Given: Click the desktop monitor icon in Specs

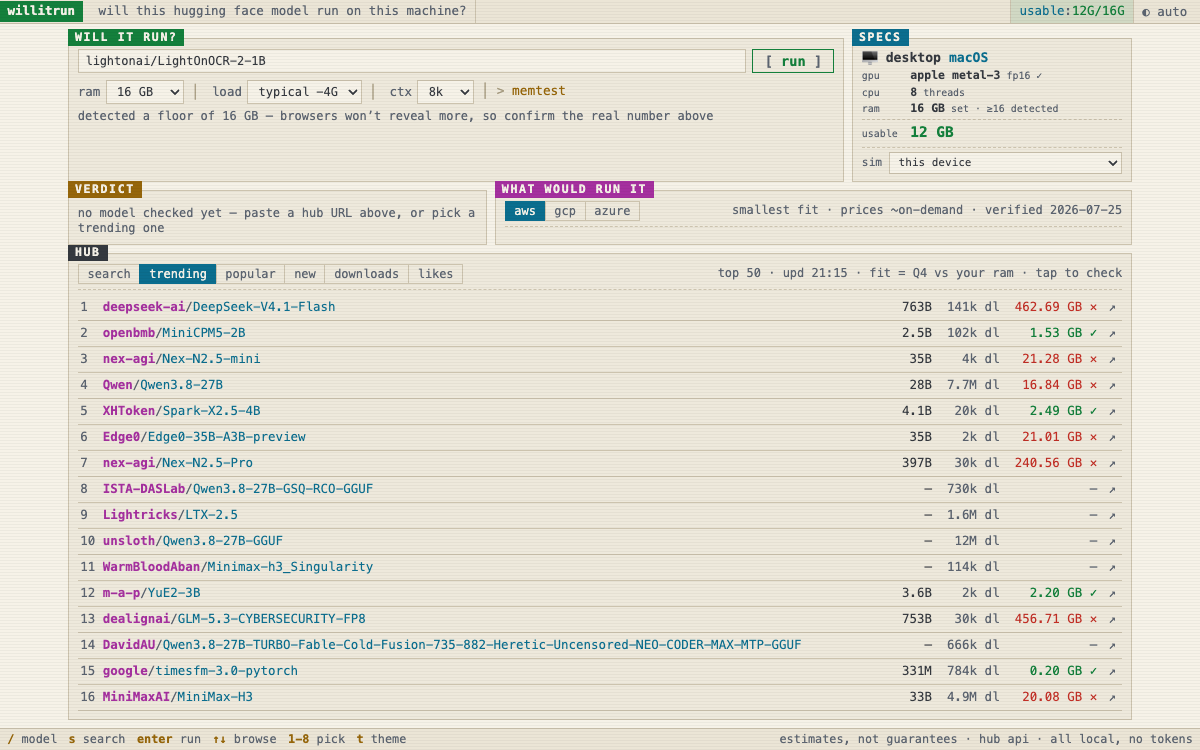Looking at the screenshot, I should 870,58.
